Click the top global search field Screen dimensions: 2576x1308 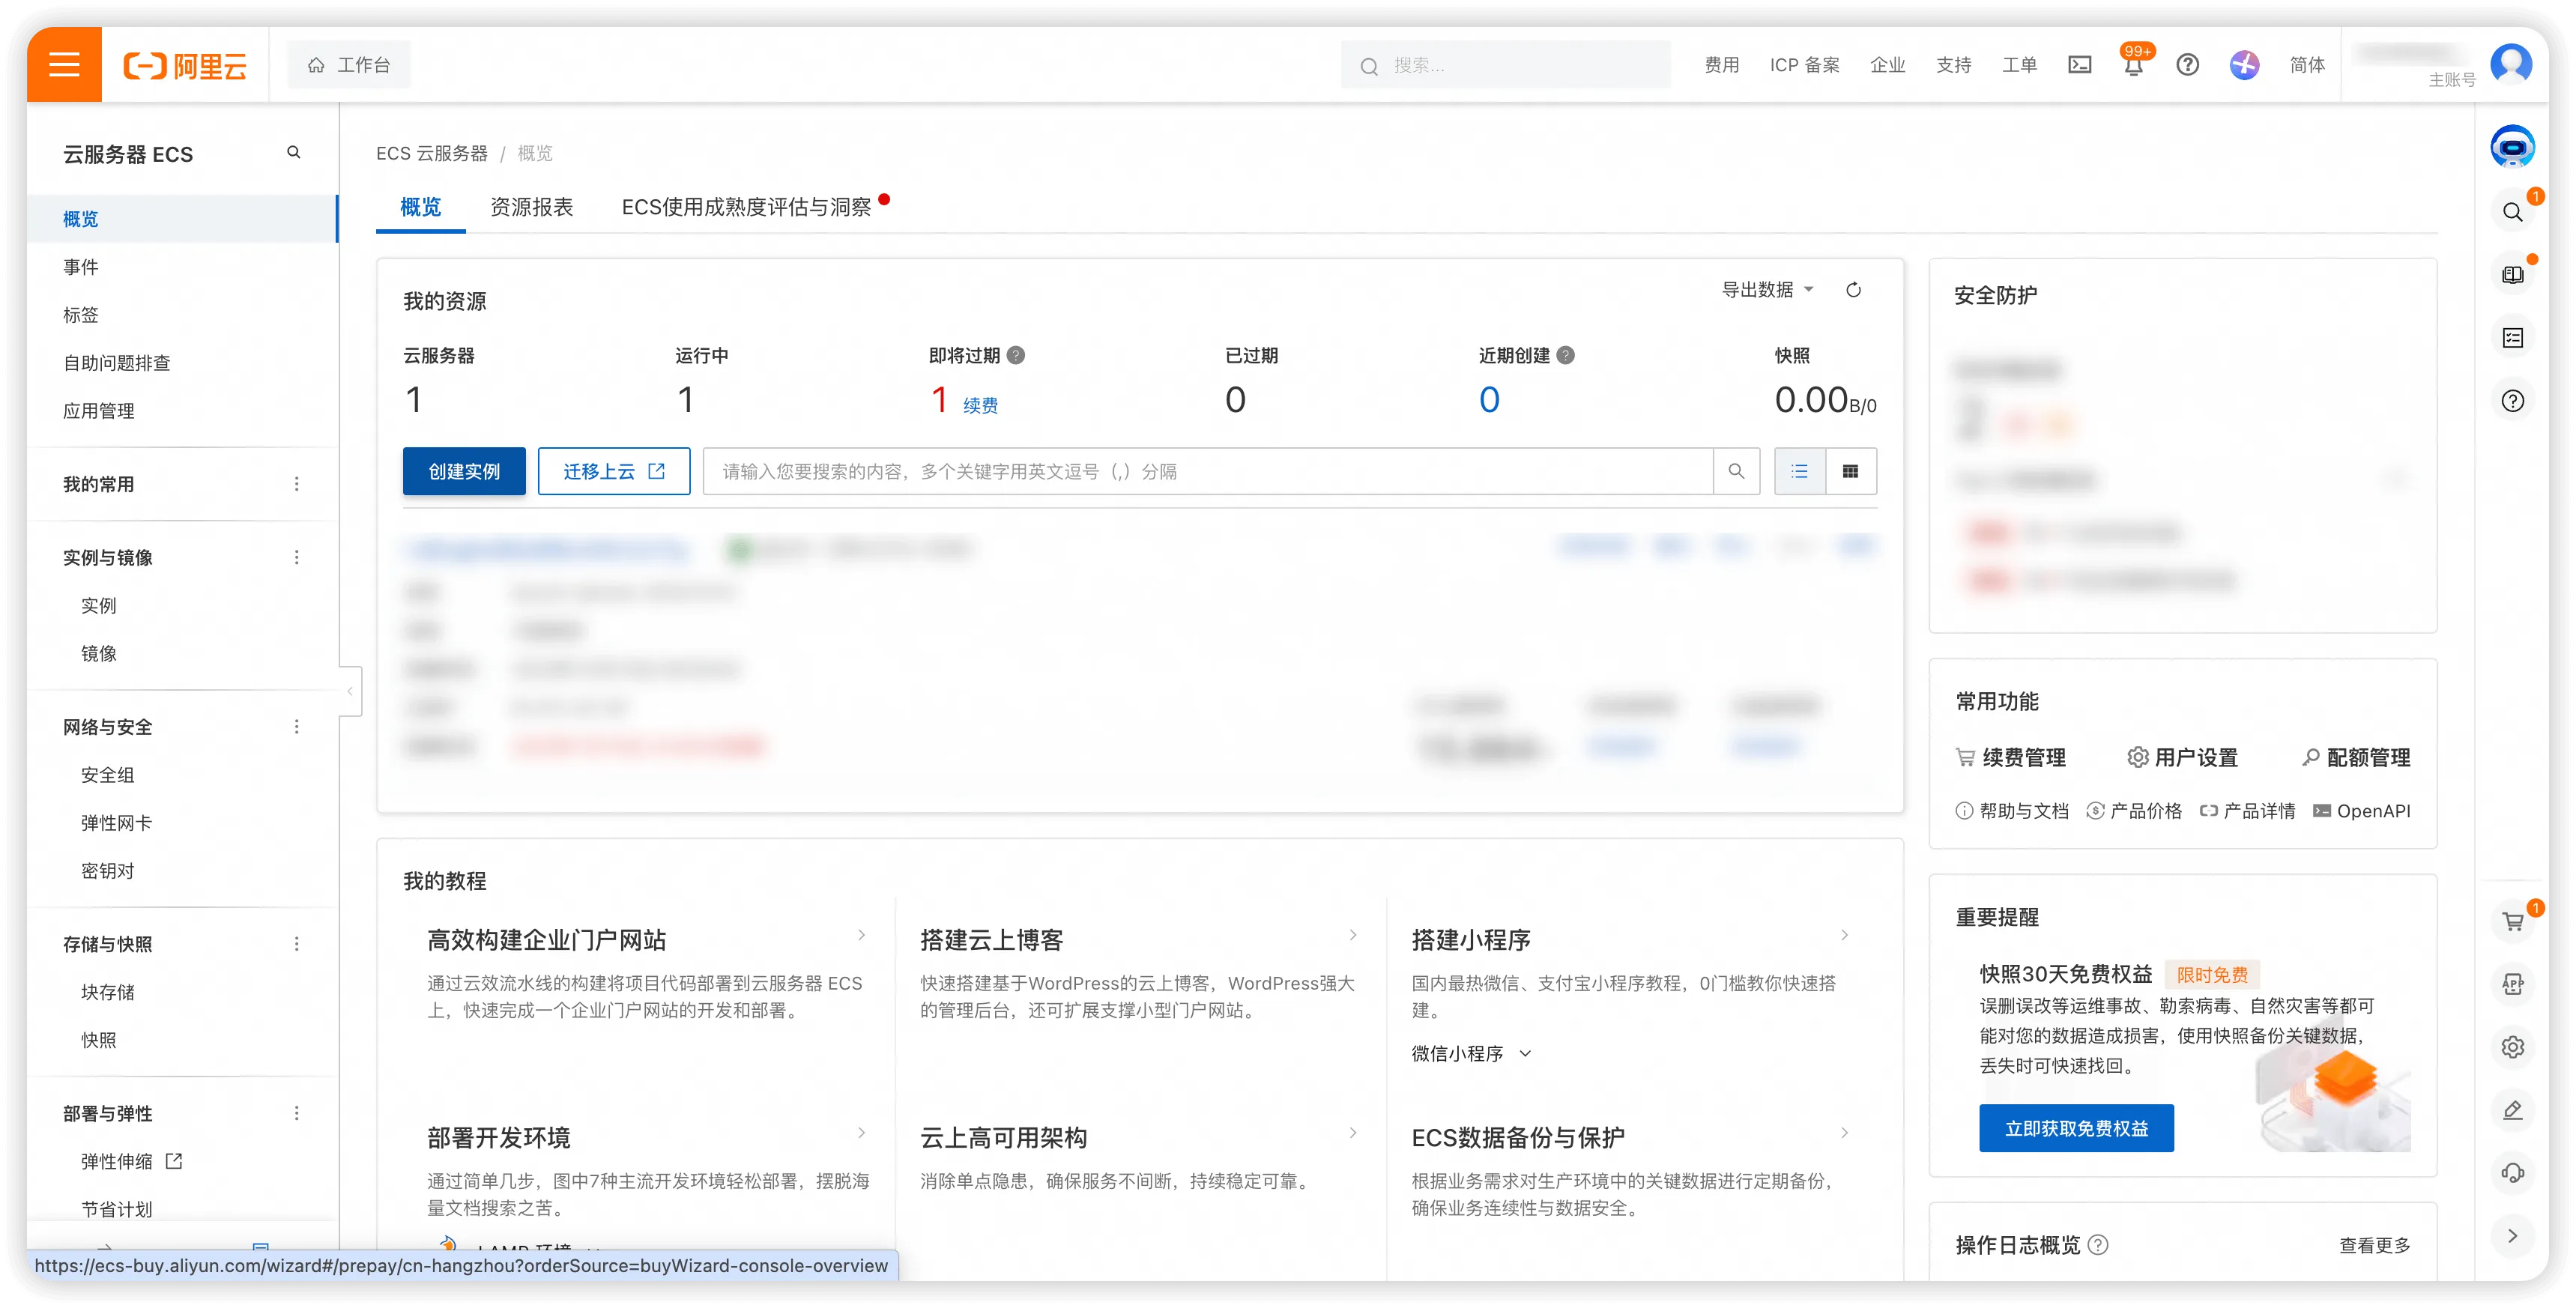1505,65
